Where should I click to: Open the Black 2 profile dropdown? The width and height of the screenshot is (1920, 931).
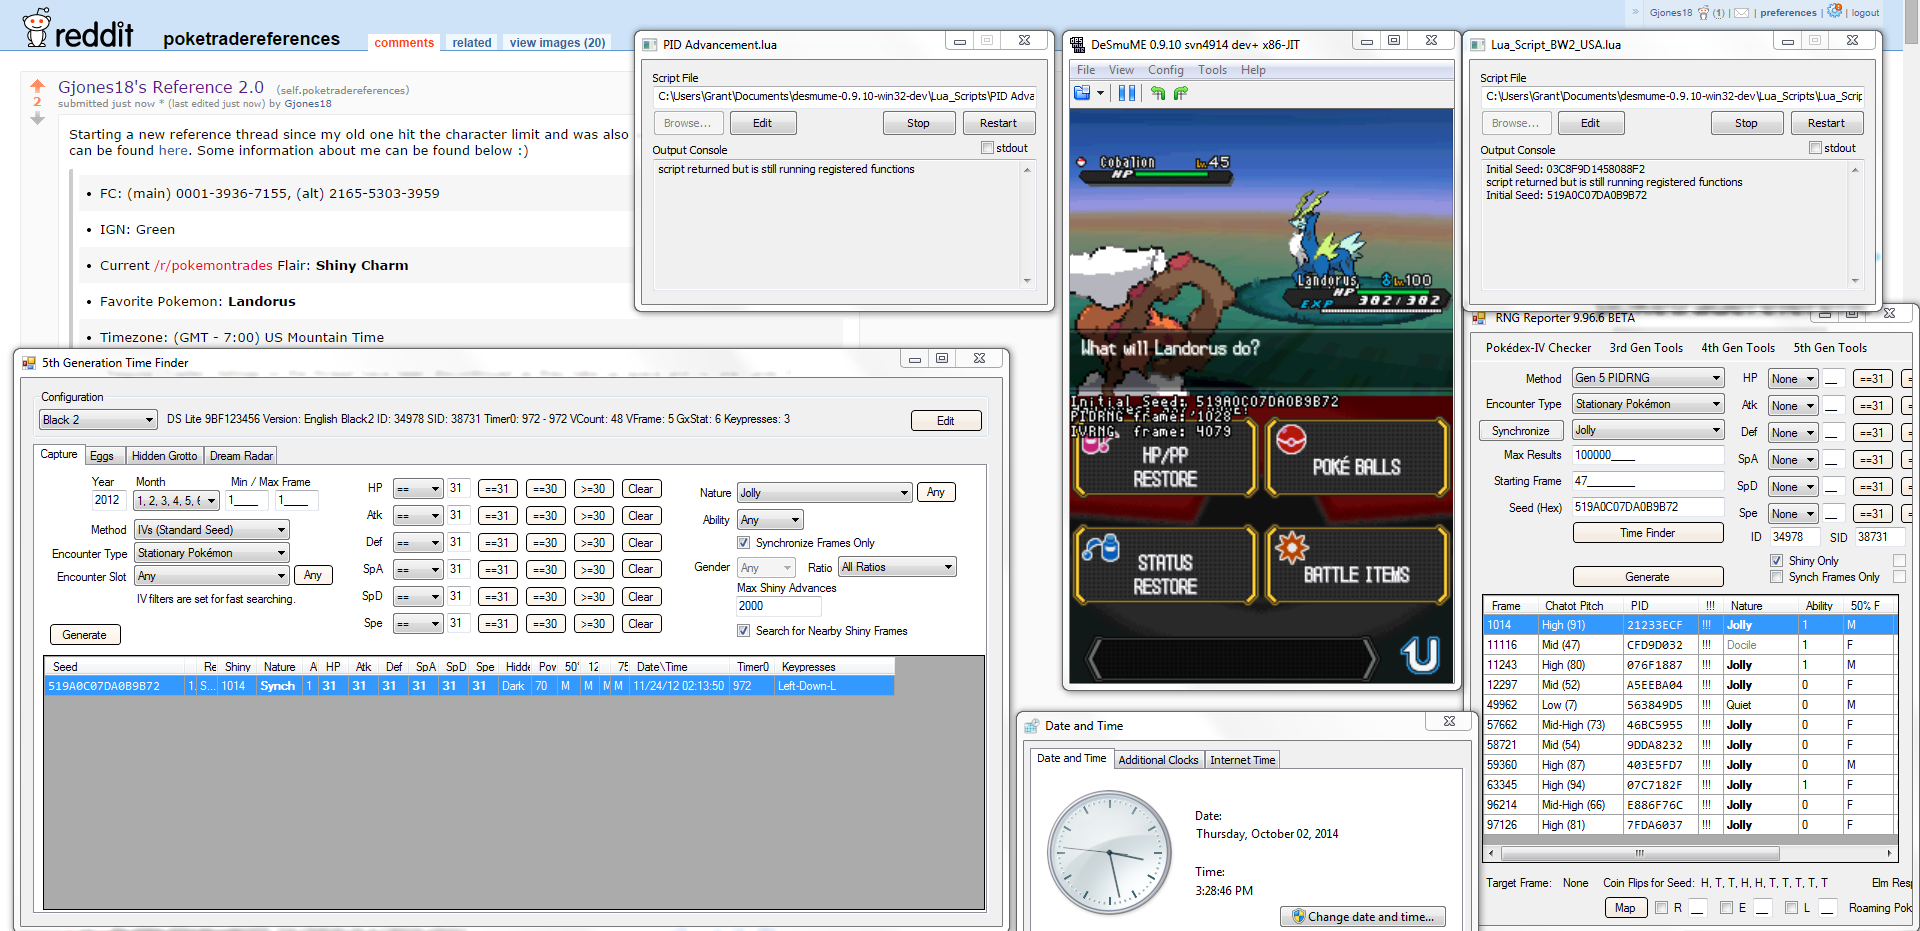tap(98, 420)
